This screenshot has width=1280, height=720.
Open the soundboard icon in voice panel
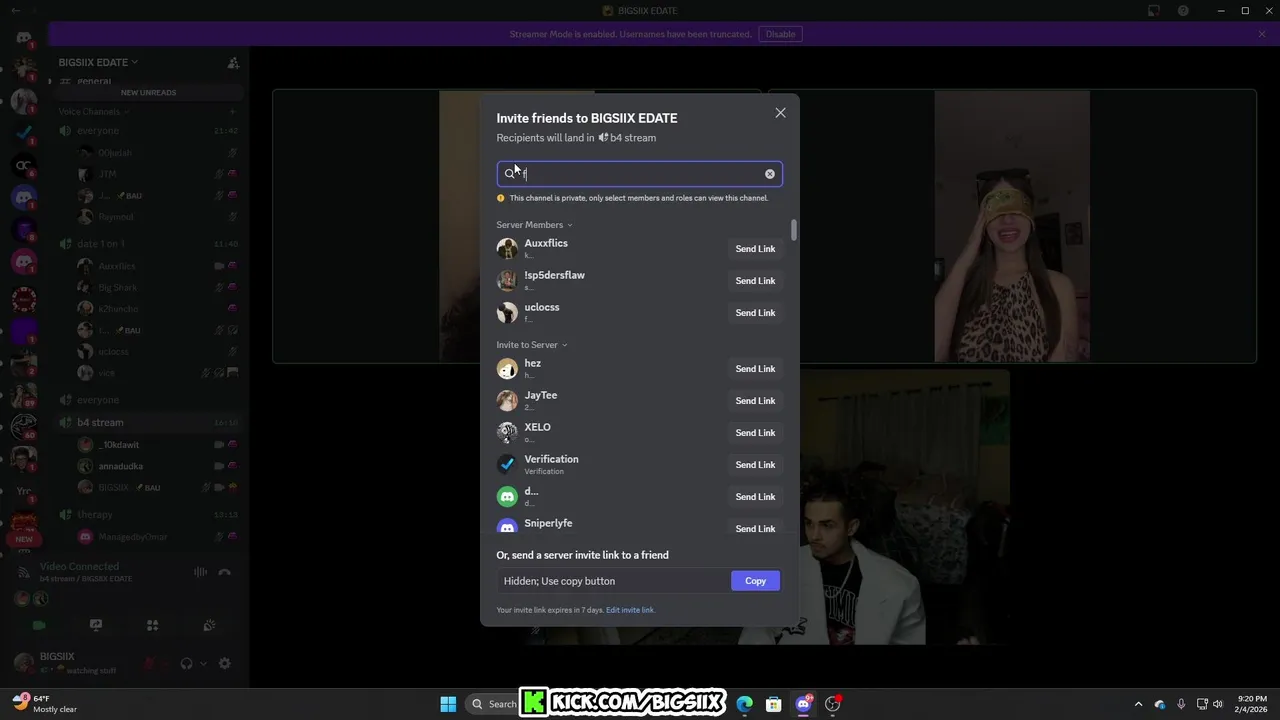point(209,625)
